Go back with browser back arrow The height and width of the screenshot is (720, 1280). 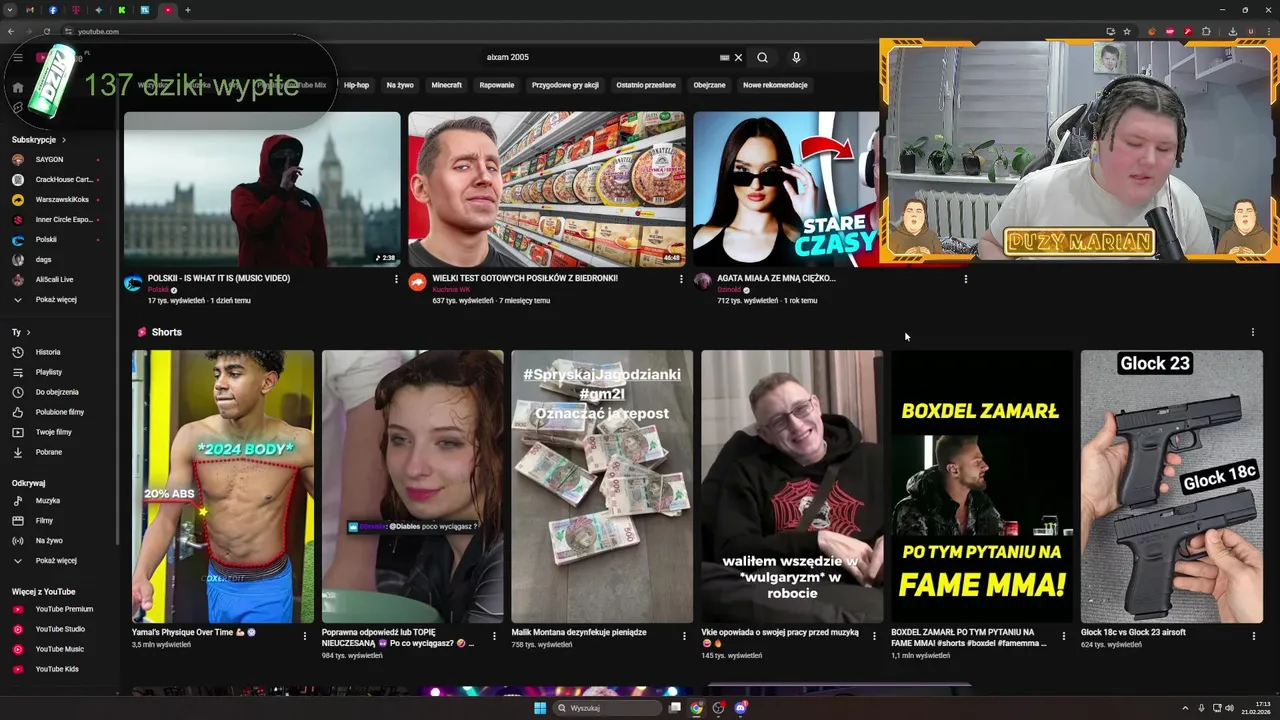pyautogui.click(x=11, y=31)
